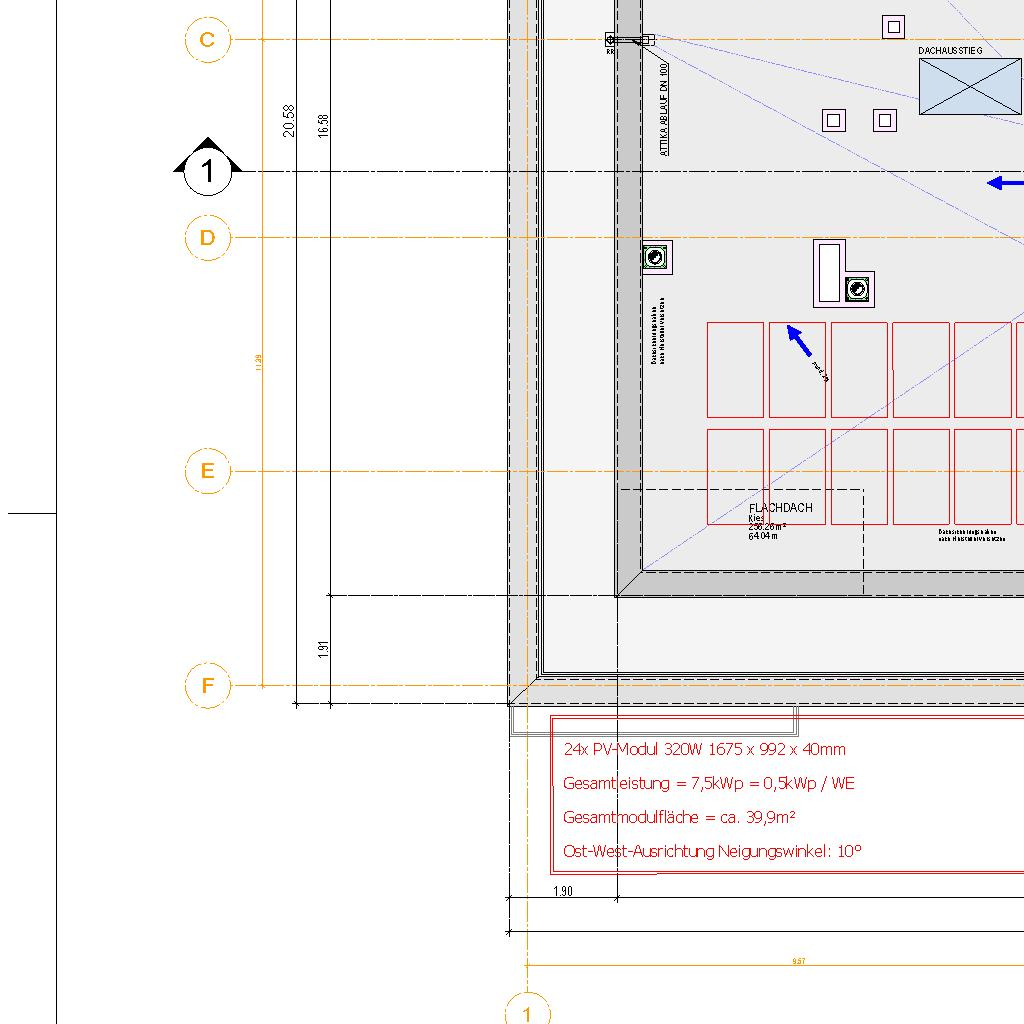Select the 24x PV-Modul text line

[x=704, y=749]
